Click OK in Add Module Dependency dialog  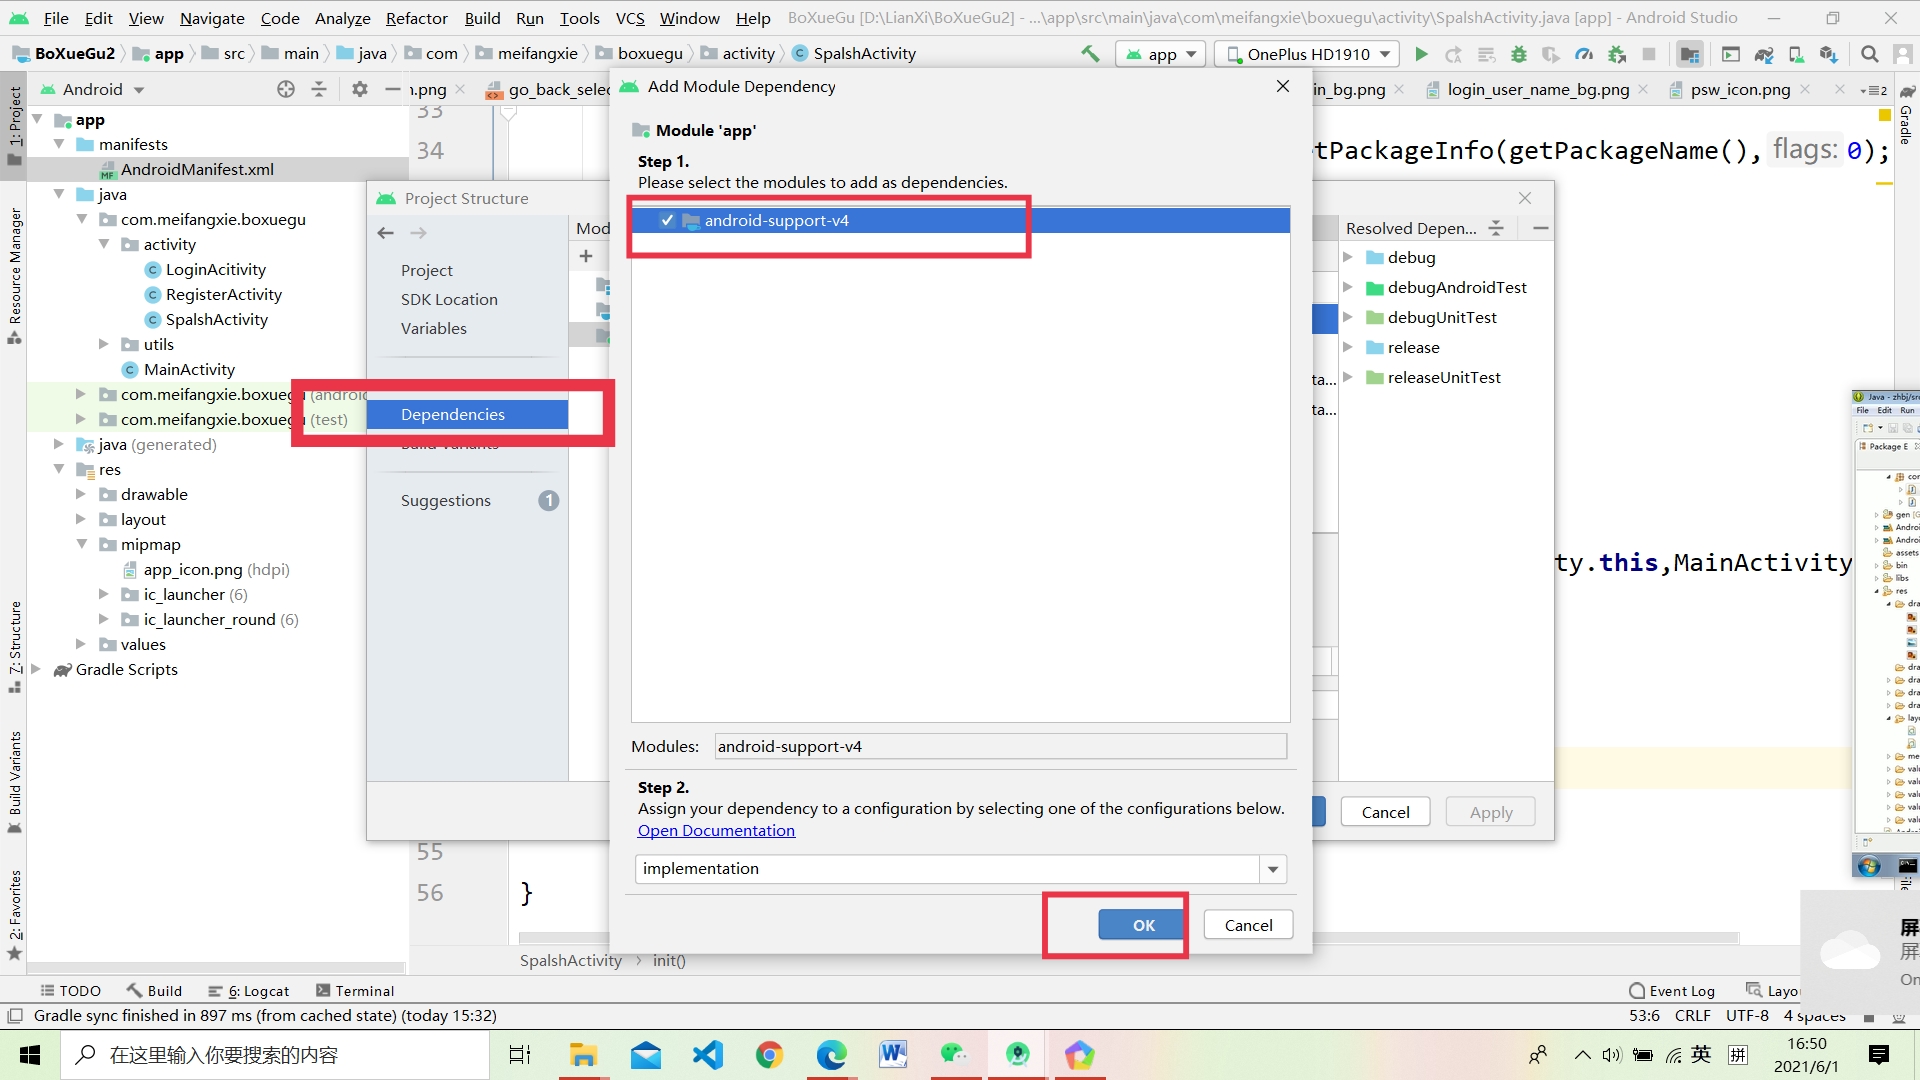pyautogui.click(x=1143, y=925)
